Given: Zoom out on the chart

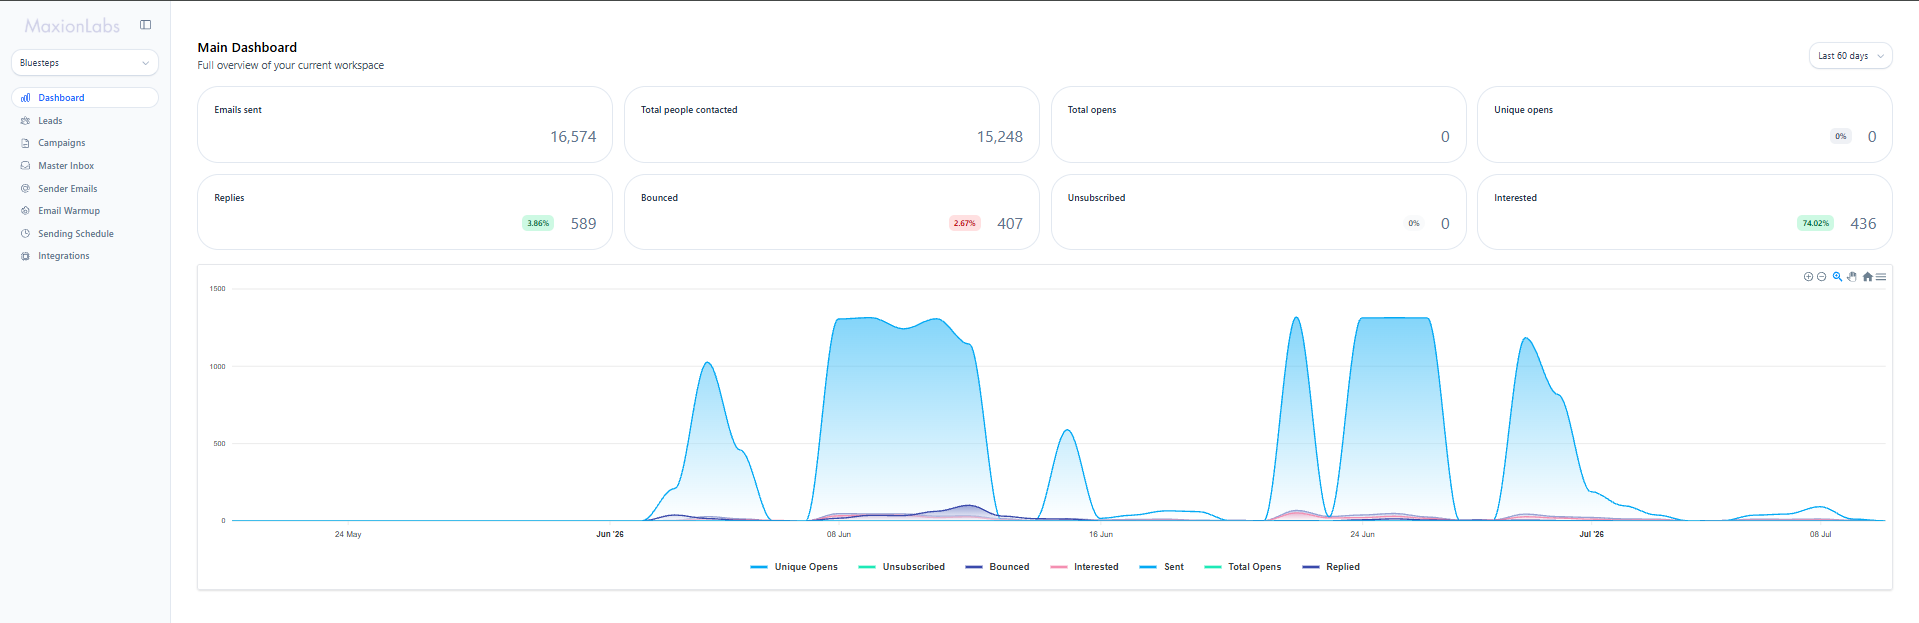Looking at the screenshot, I should [x=1821, y=277].
